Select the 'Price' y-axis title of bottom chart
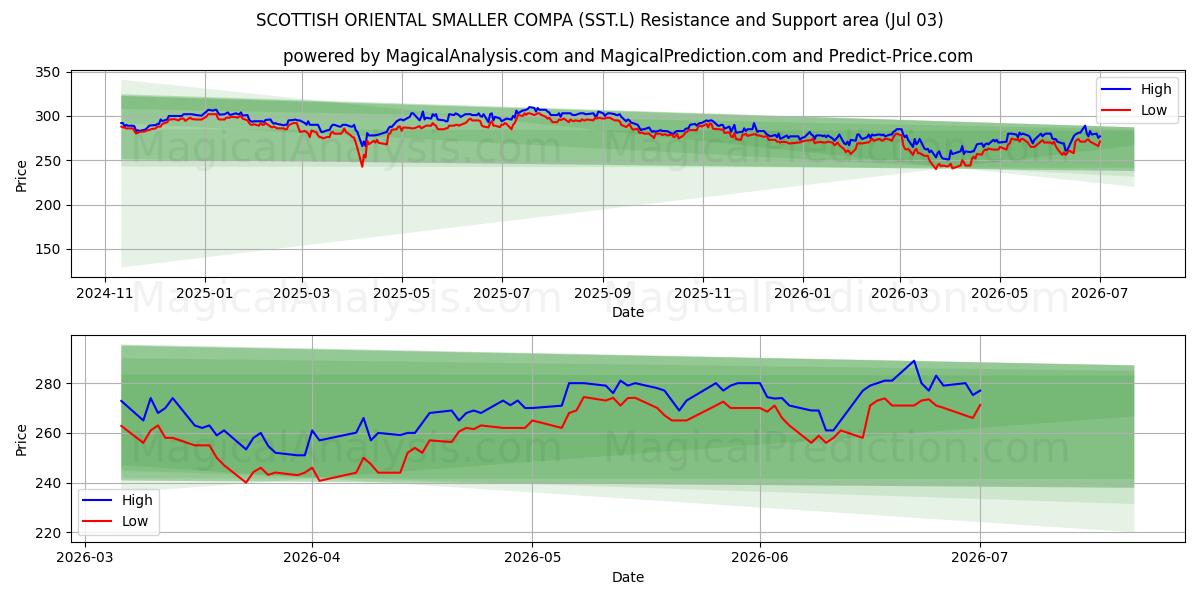Viewport: 1200px width, 600px height. [x=22, y=438]
